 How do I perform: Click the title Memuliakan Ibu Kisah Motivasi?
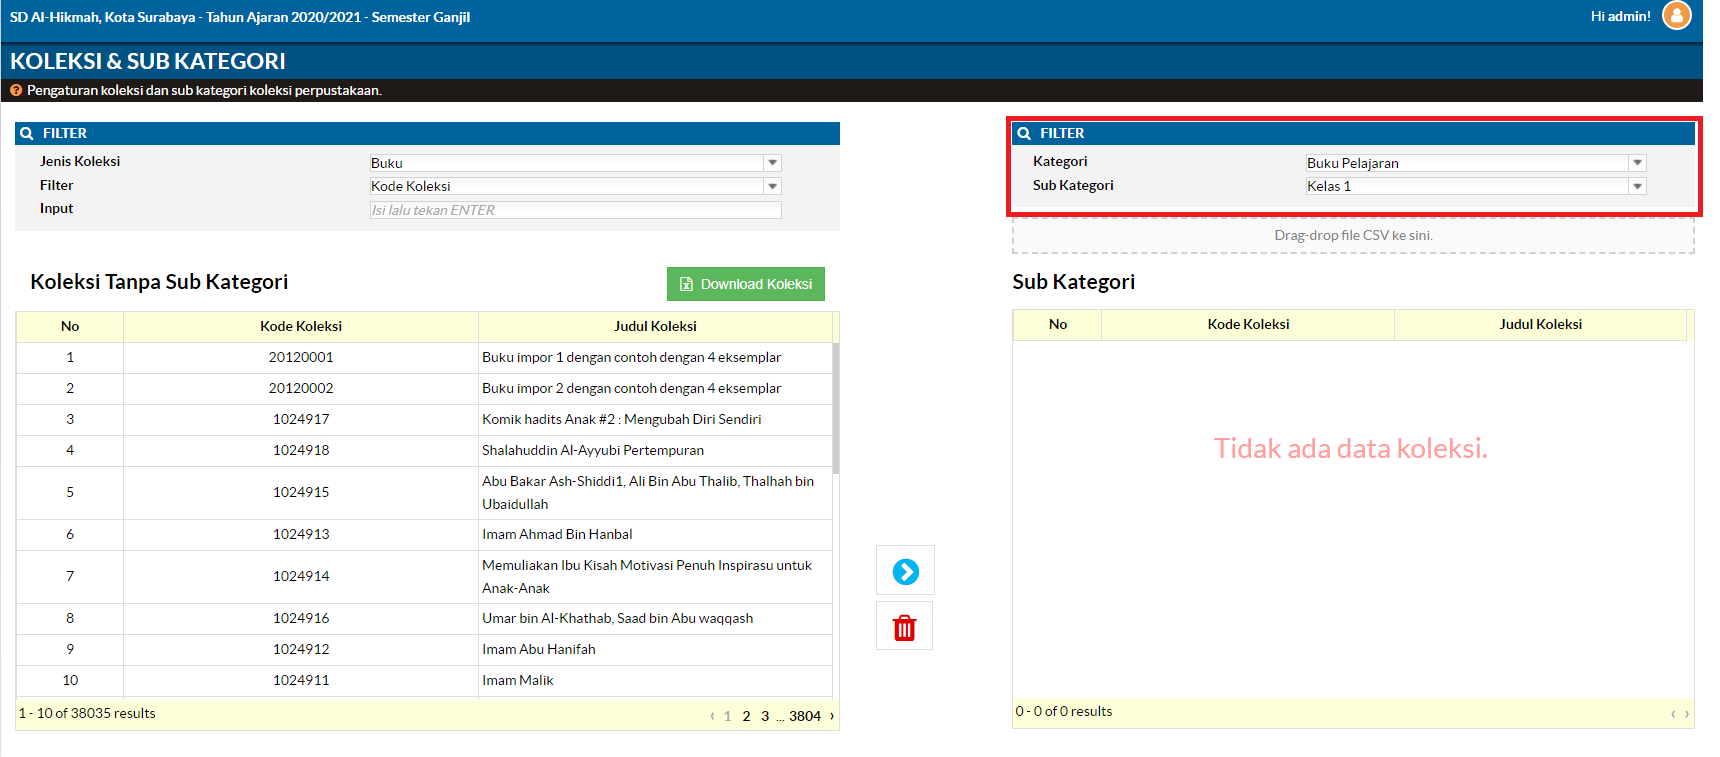[x=647, y=577]
